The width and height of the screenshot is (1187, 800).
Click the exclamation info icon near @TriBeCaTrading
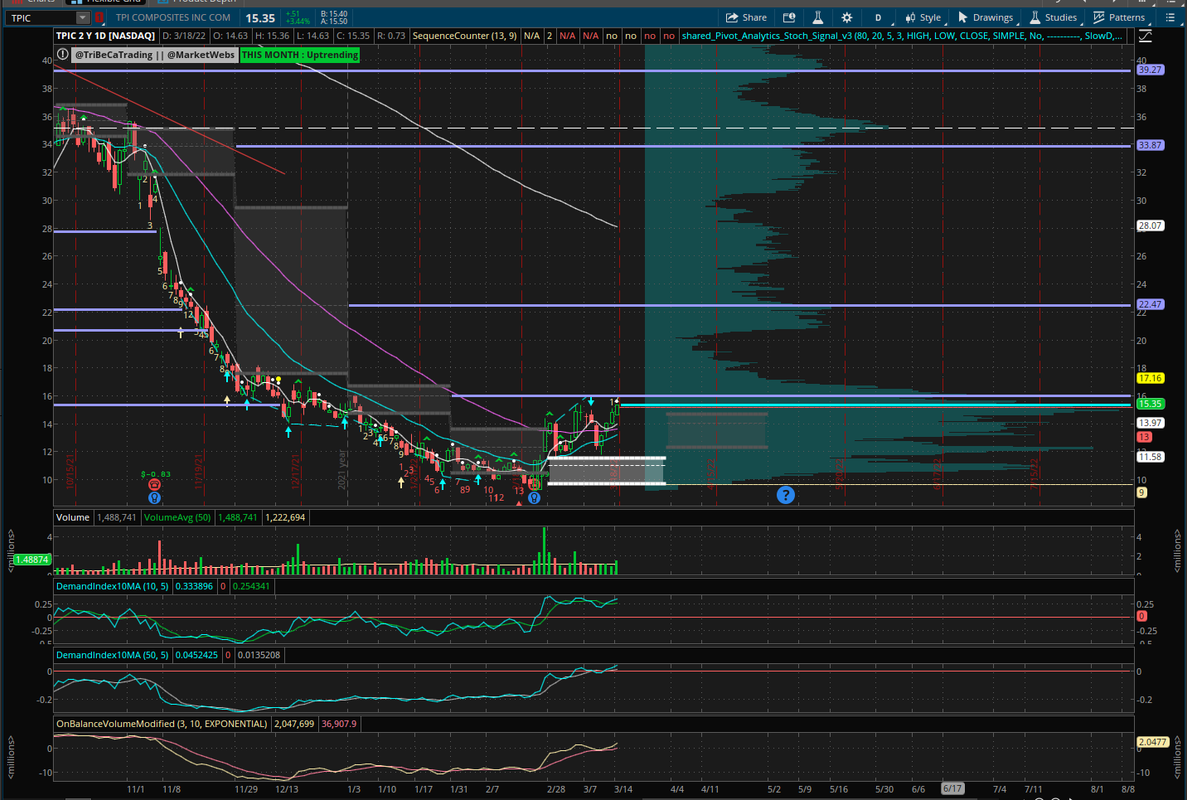click(63, 54)
